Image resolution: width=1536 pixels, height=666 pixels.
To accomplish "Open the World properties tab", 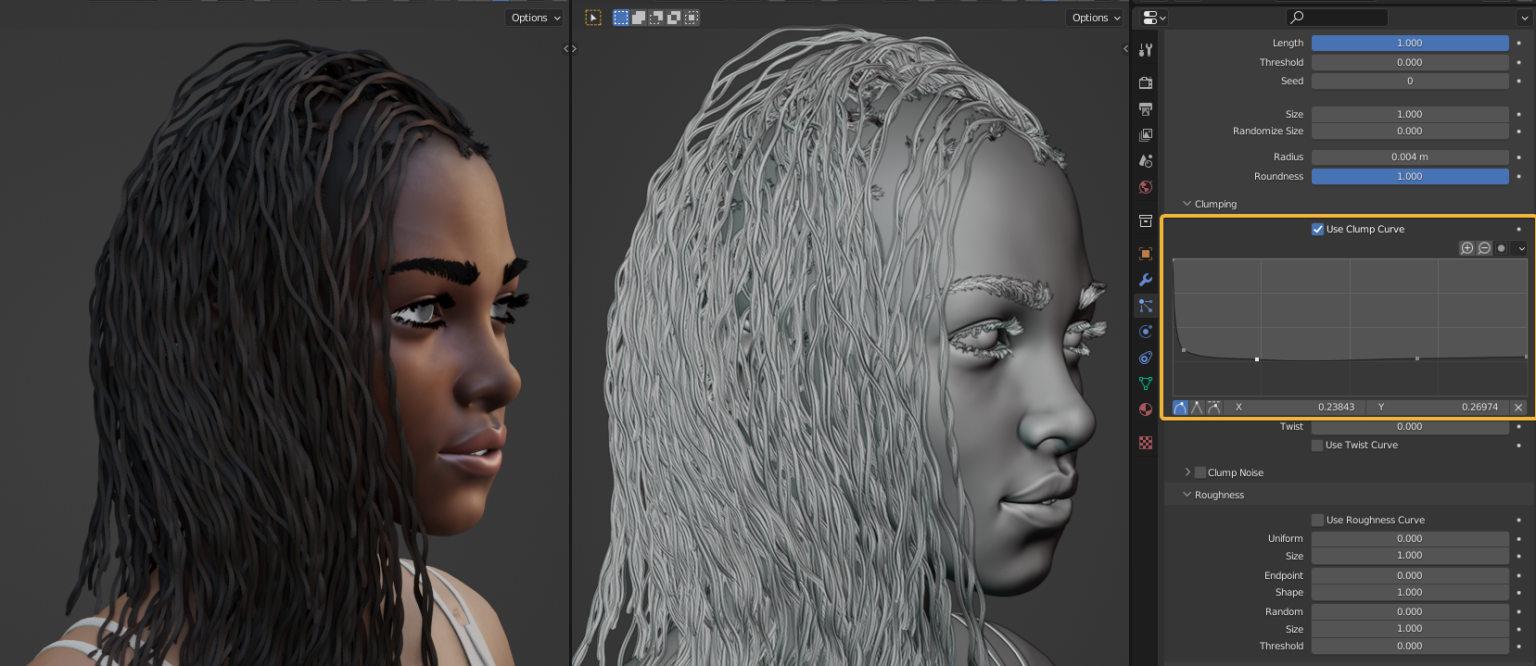I will [1145, 187].
